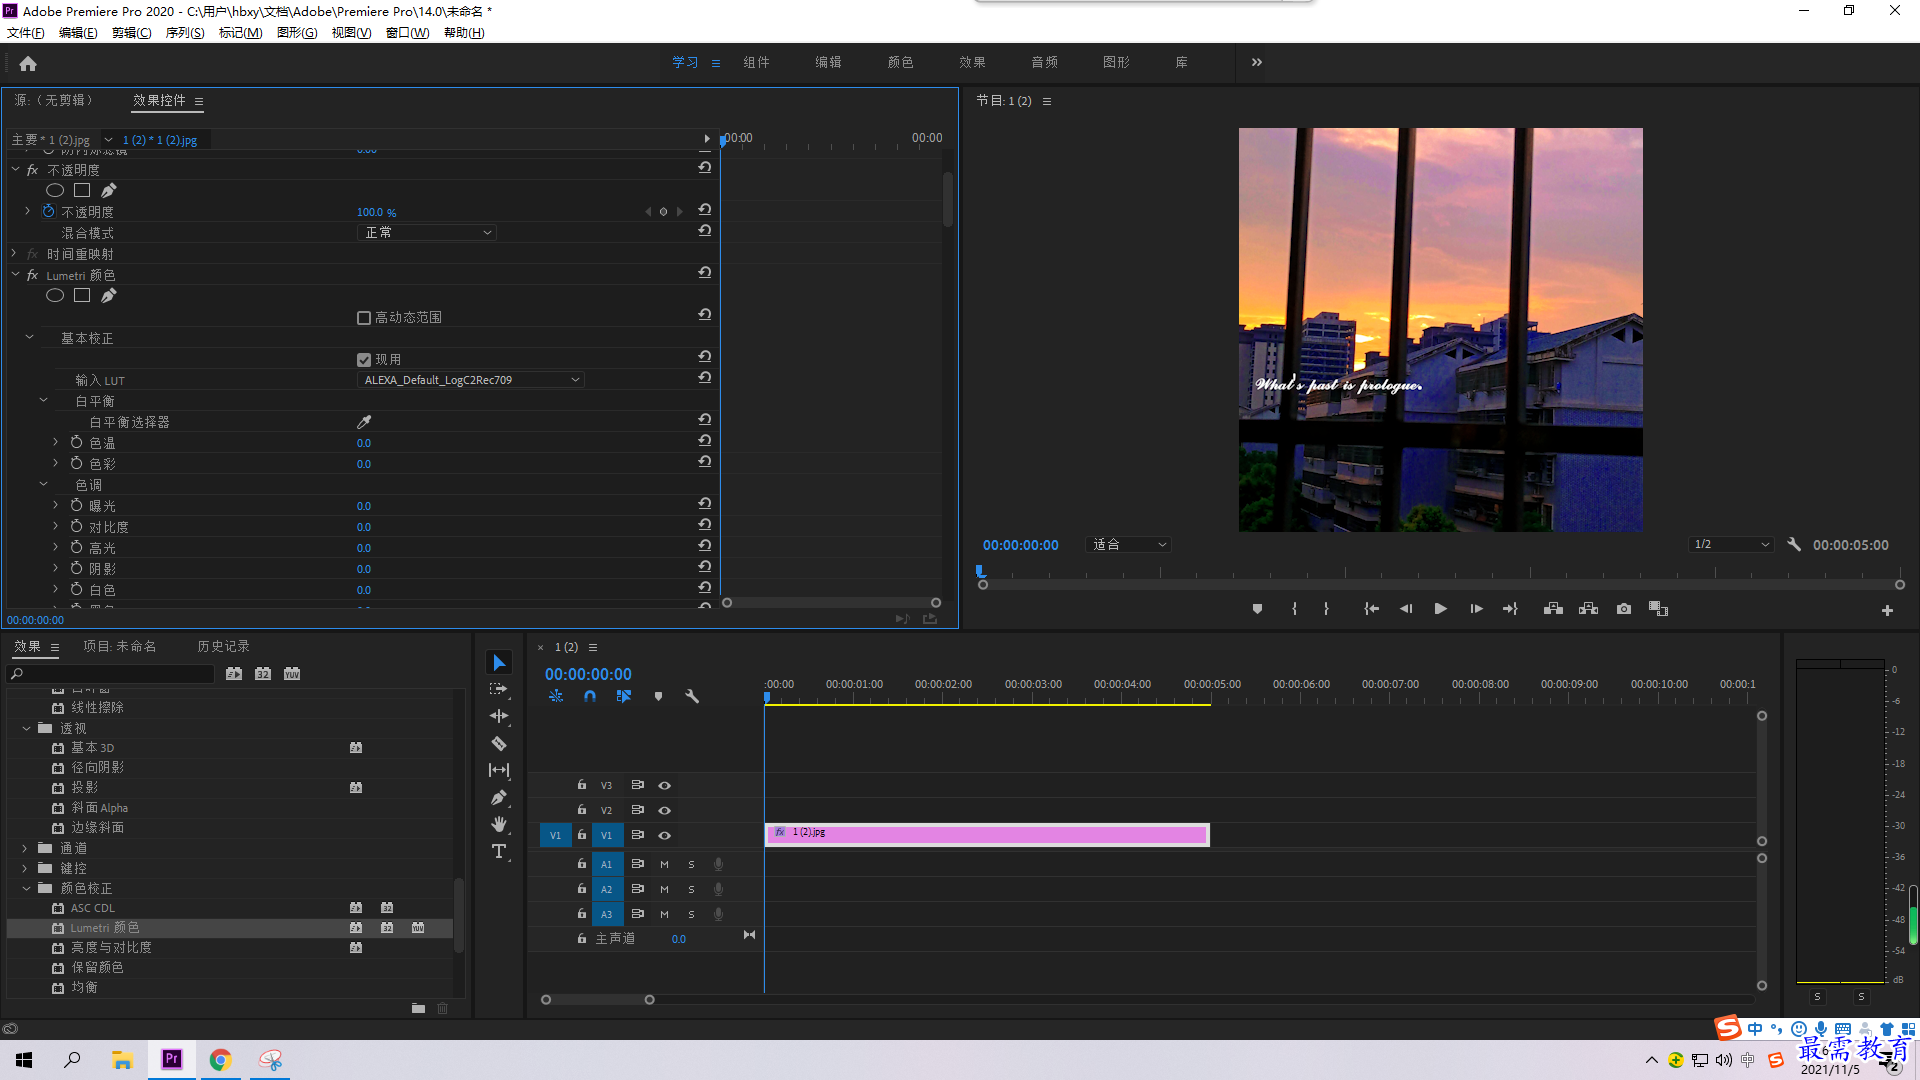The height and width of the screenshot is (1080, 1920).
Task: Click the Add Marker icon in timeline
Action: [658, 696]
